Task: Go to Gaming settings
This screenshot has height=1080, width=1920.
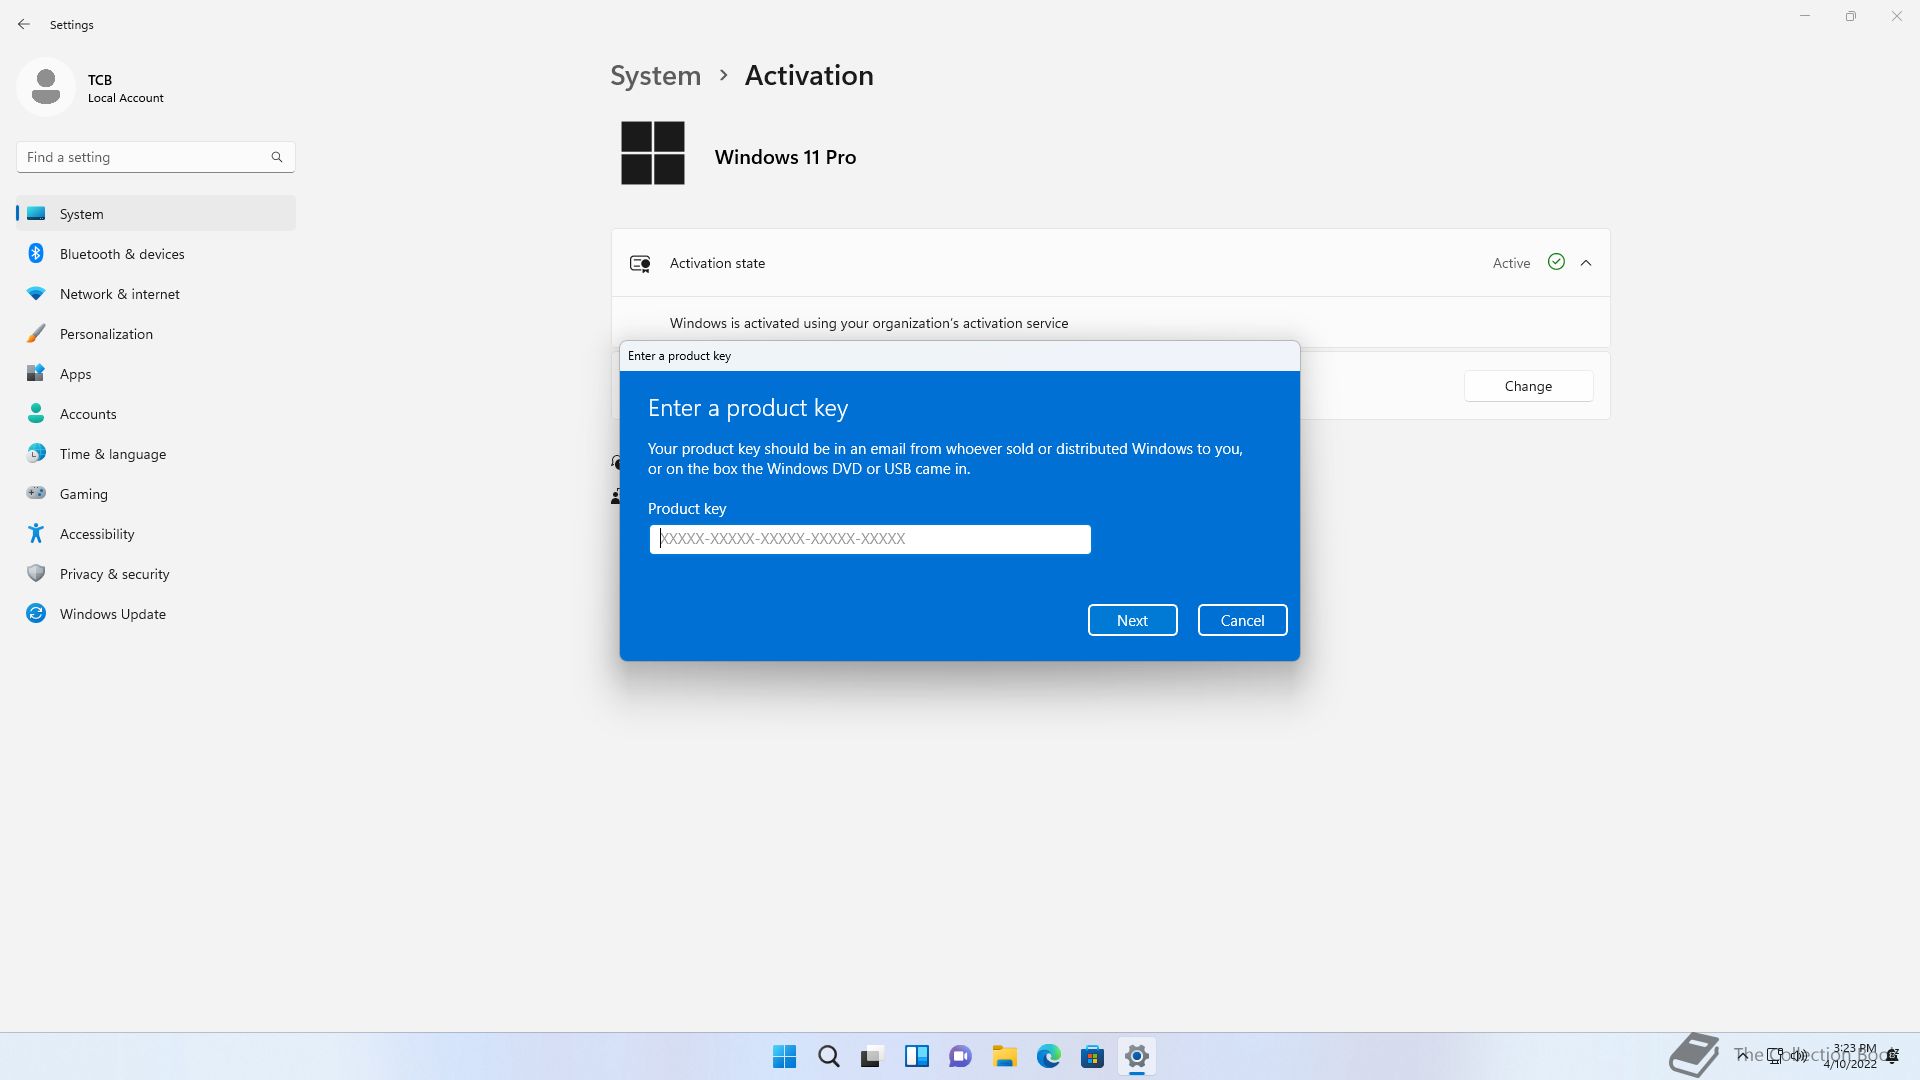Action: (156, 494)
